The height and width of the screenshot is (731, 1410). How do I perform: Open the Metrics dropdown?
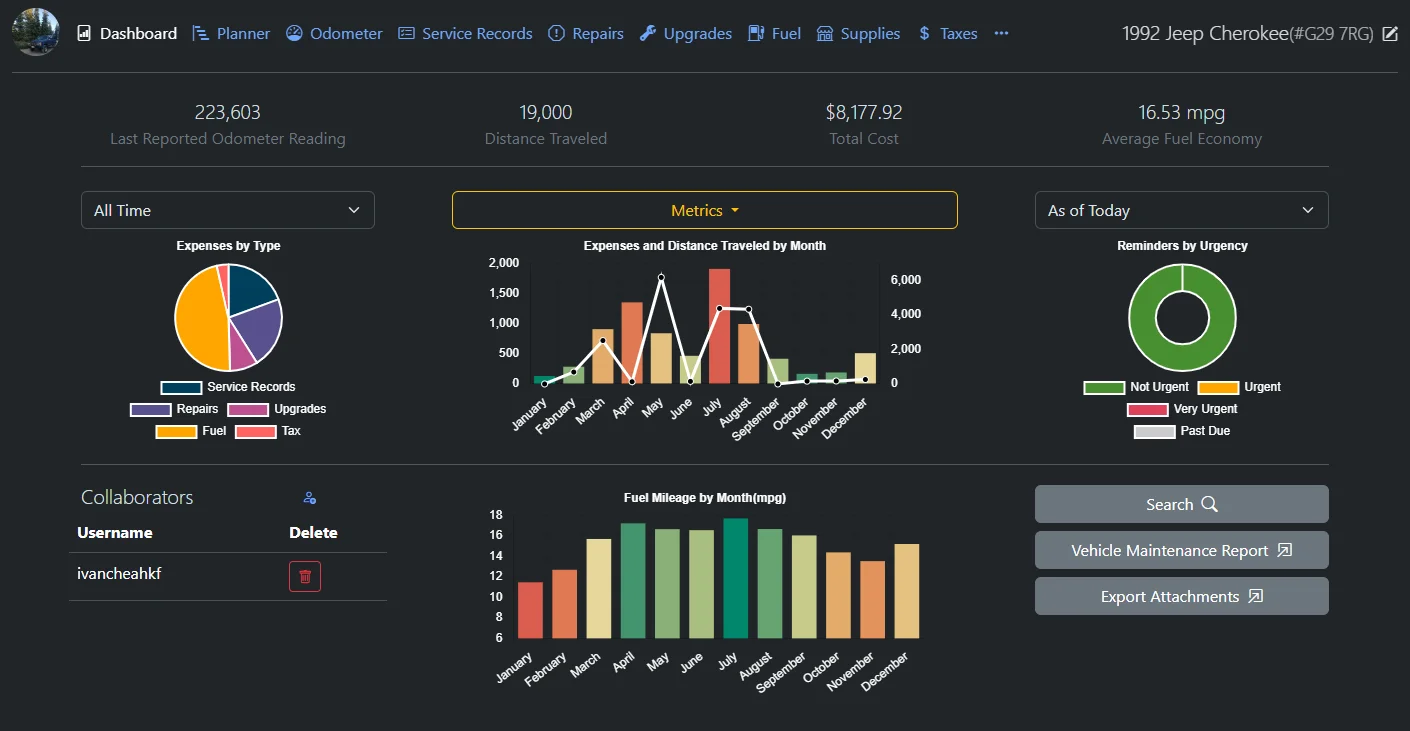click(x=704, y=210)
